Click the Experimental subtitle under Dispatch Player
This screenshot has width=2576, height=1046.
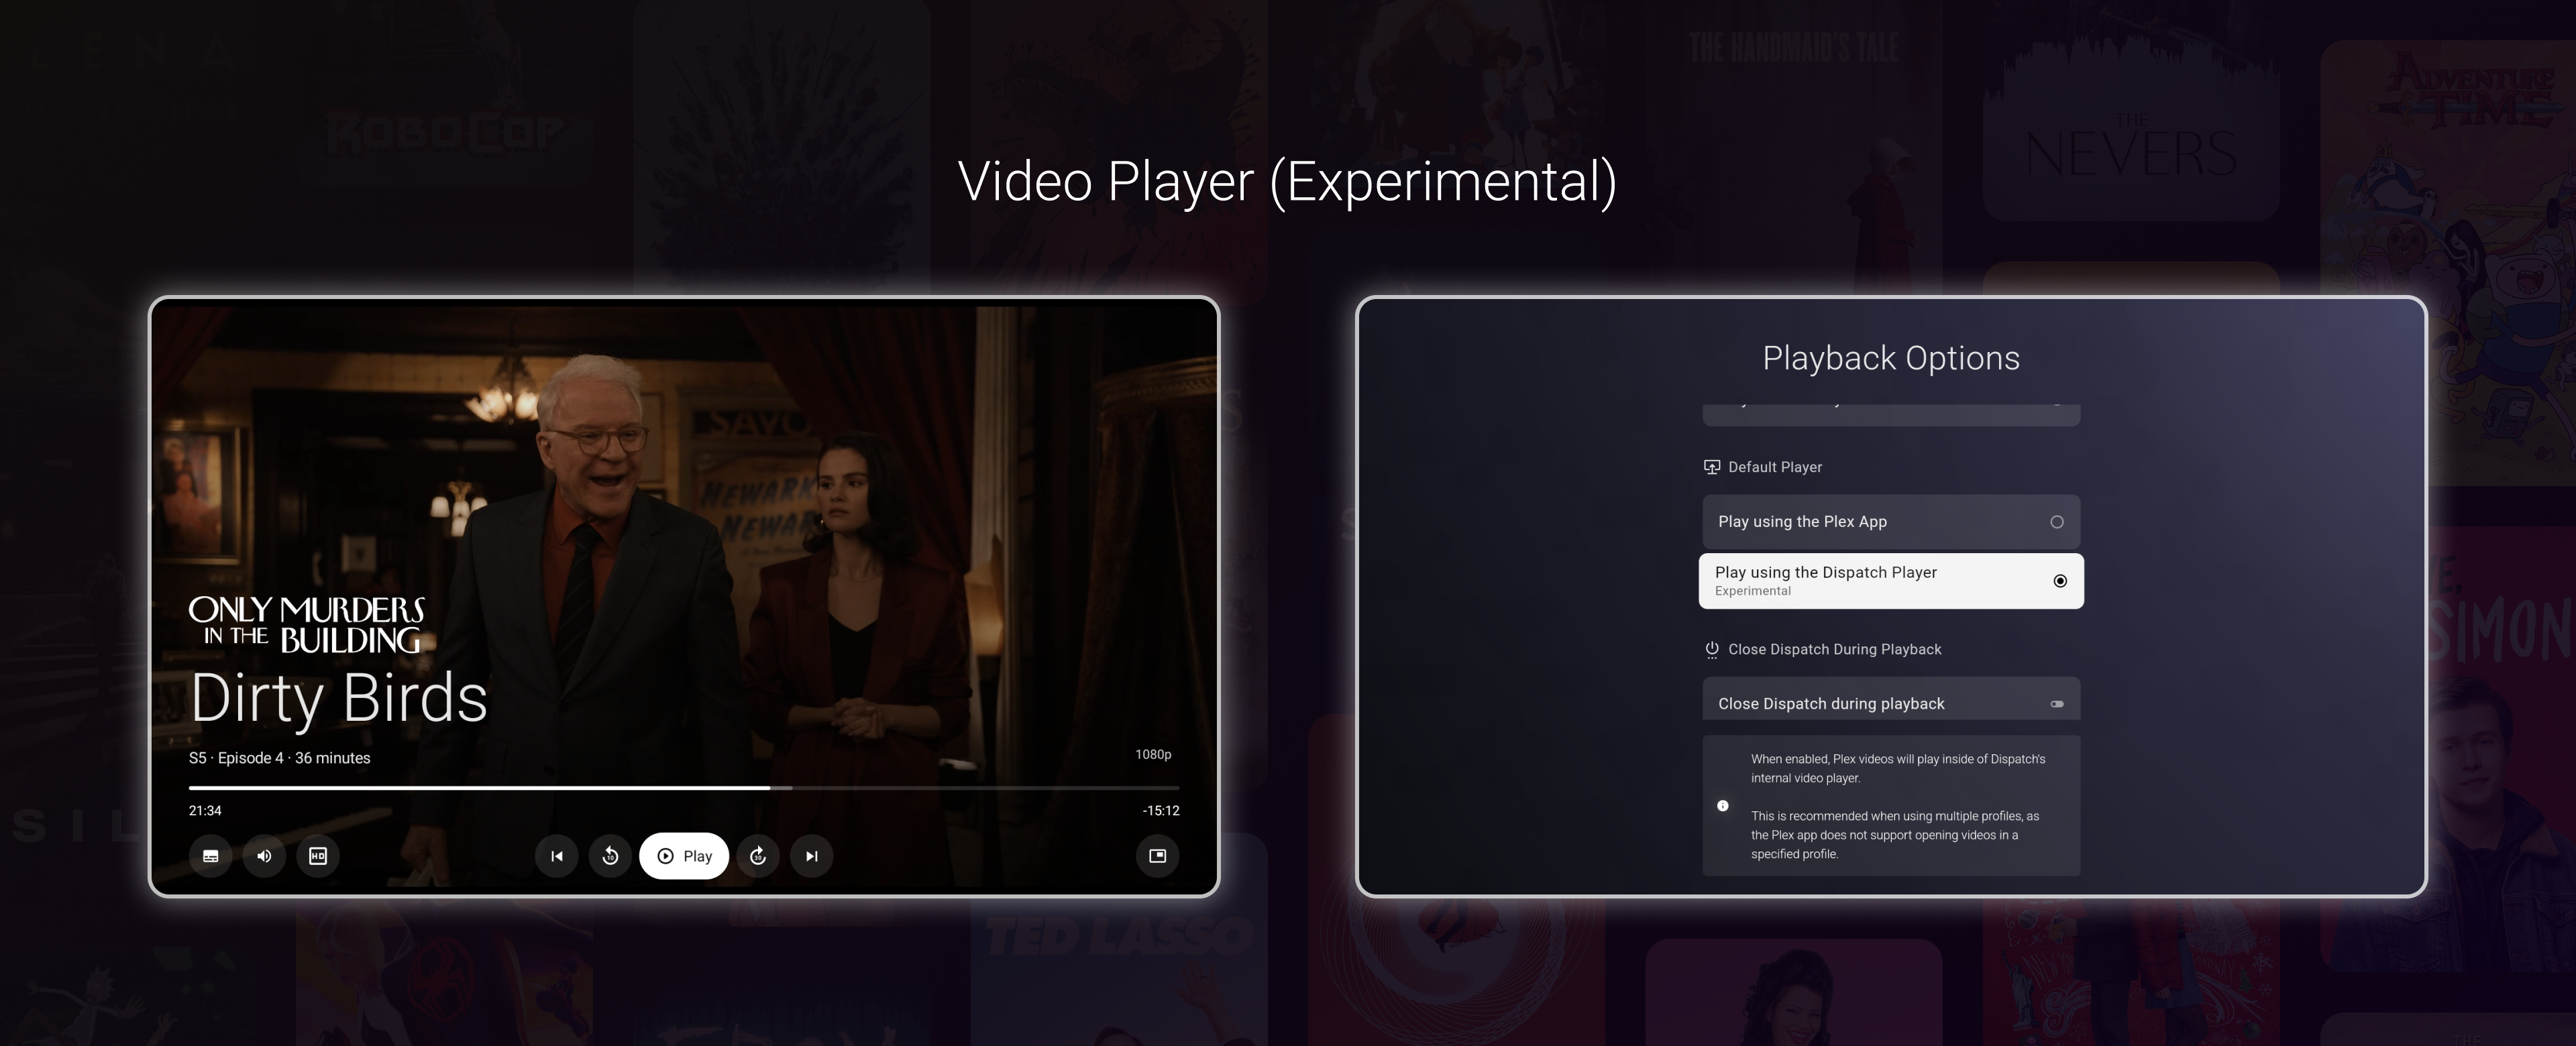1753,591
